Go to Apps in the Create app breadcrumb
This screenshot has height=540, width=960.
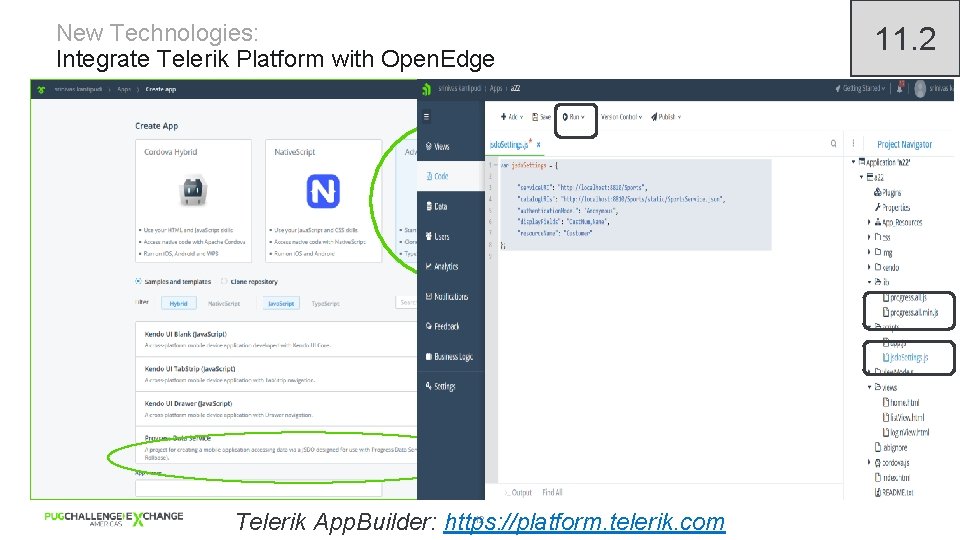click(124, 89)
